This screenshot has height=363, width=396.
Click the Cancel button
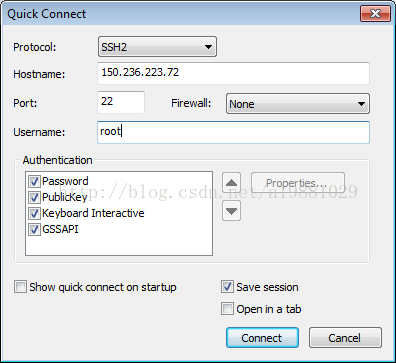(x=345, y=338)
